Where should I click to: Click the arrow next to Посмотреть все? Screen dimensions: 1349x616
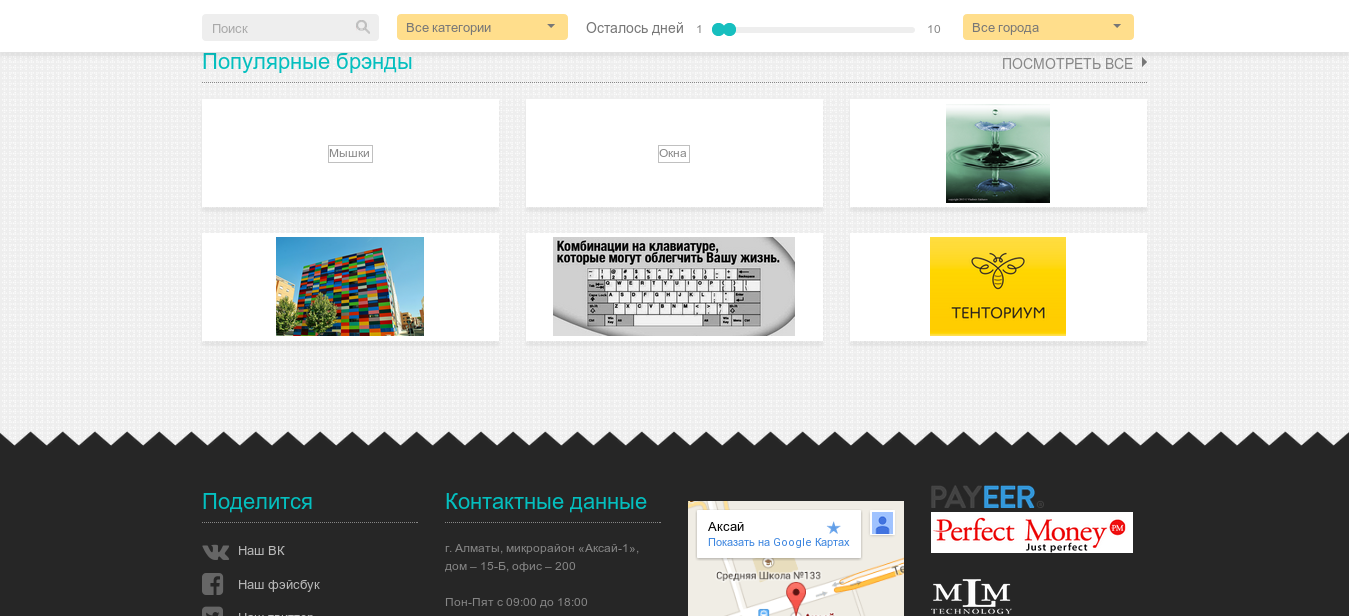click(1144, 62)
